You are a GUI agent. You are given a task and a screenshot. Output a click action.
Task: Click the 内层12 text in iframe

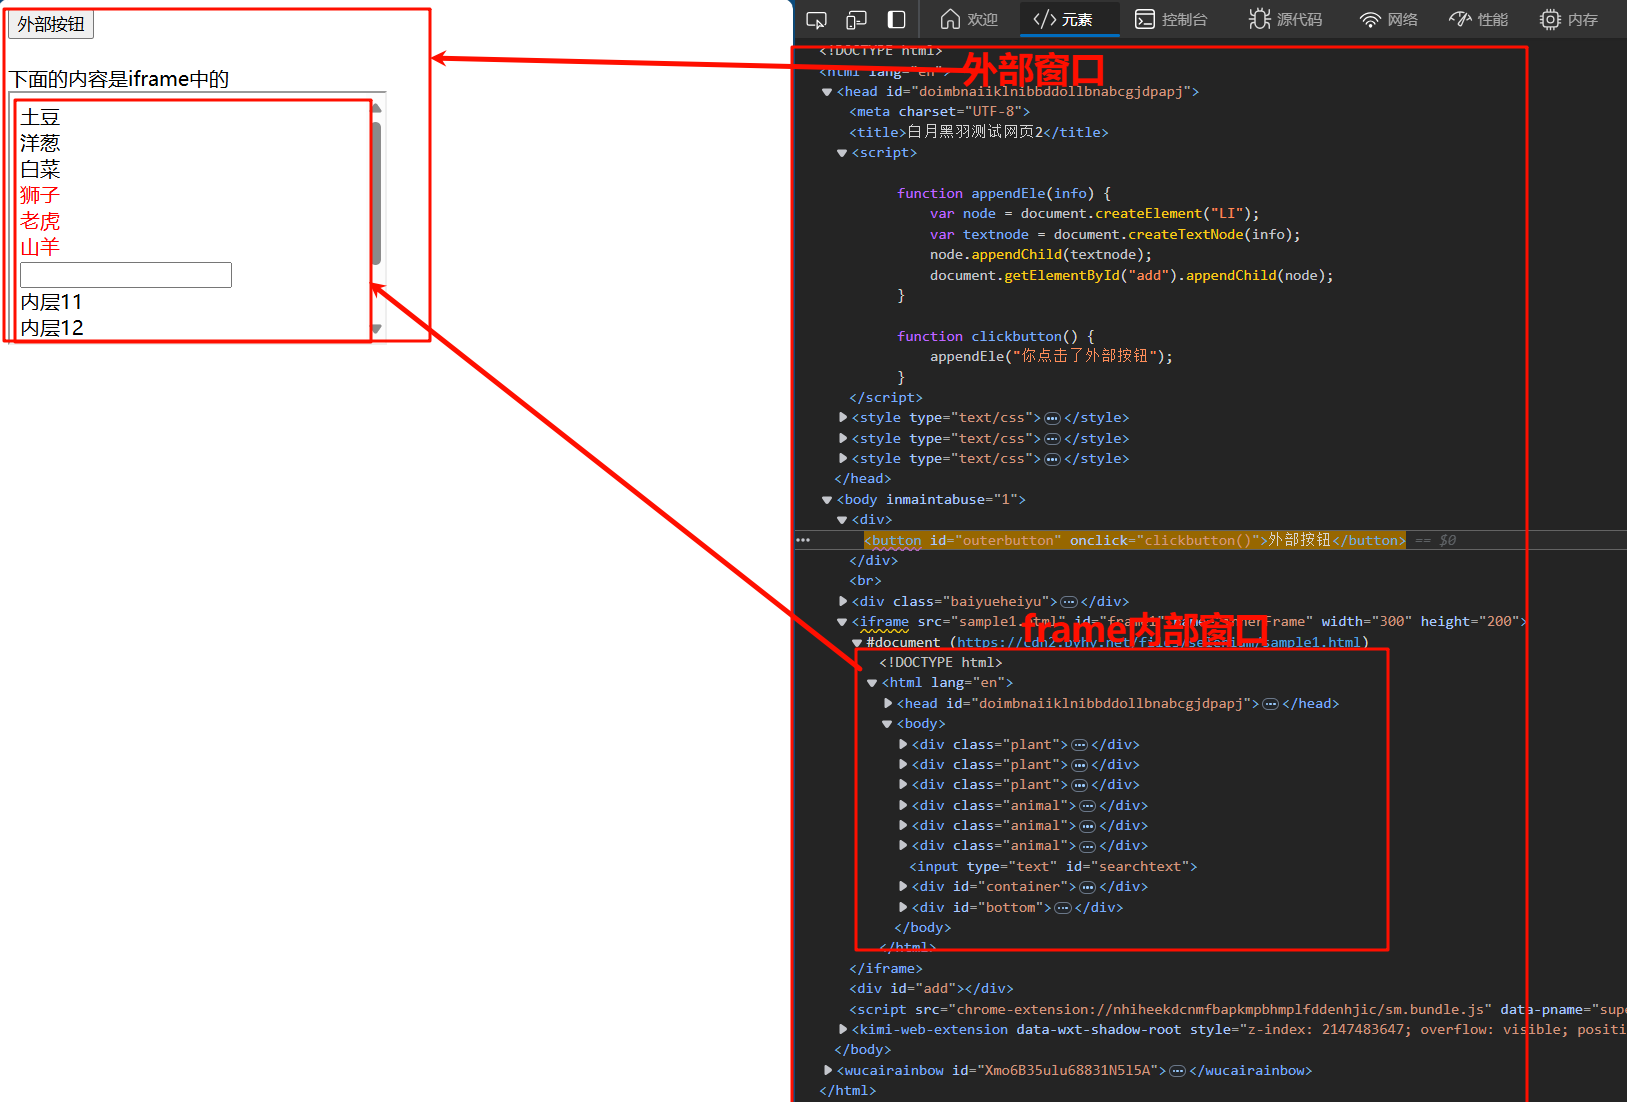point(52,328)
